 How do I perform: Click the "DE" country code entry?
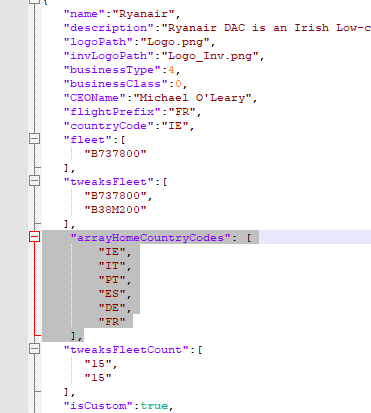tap(112, 308)
